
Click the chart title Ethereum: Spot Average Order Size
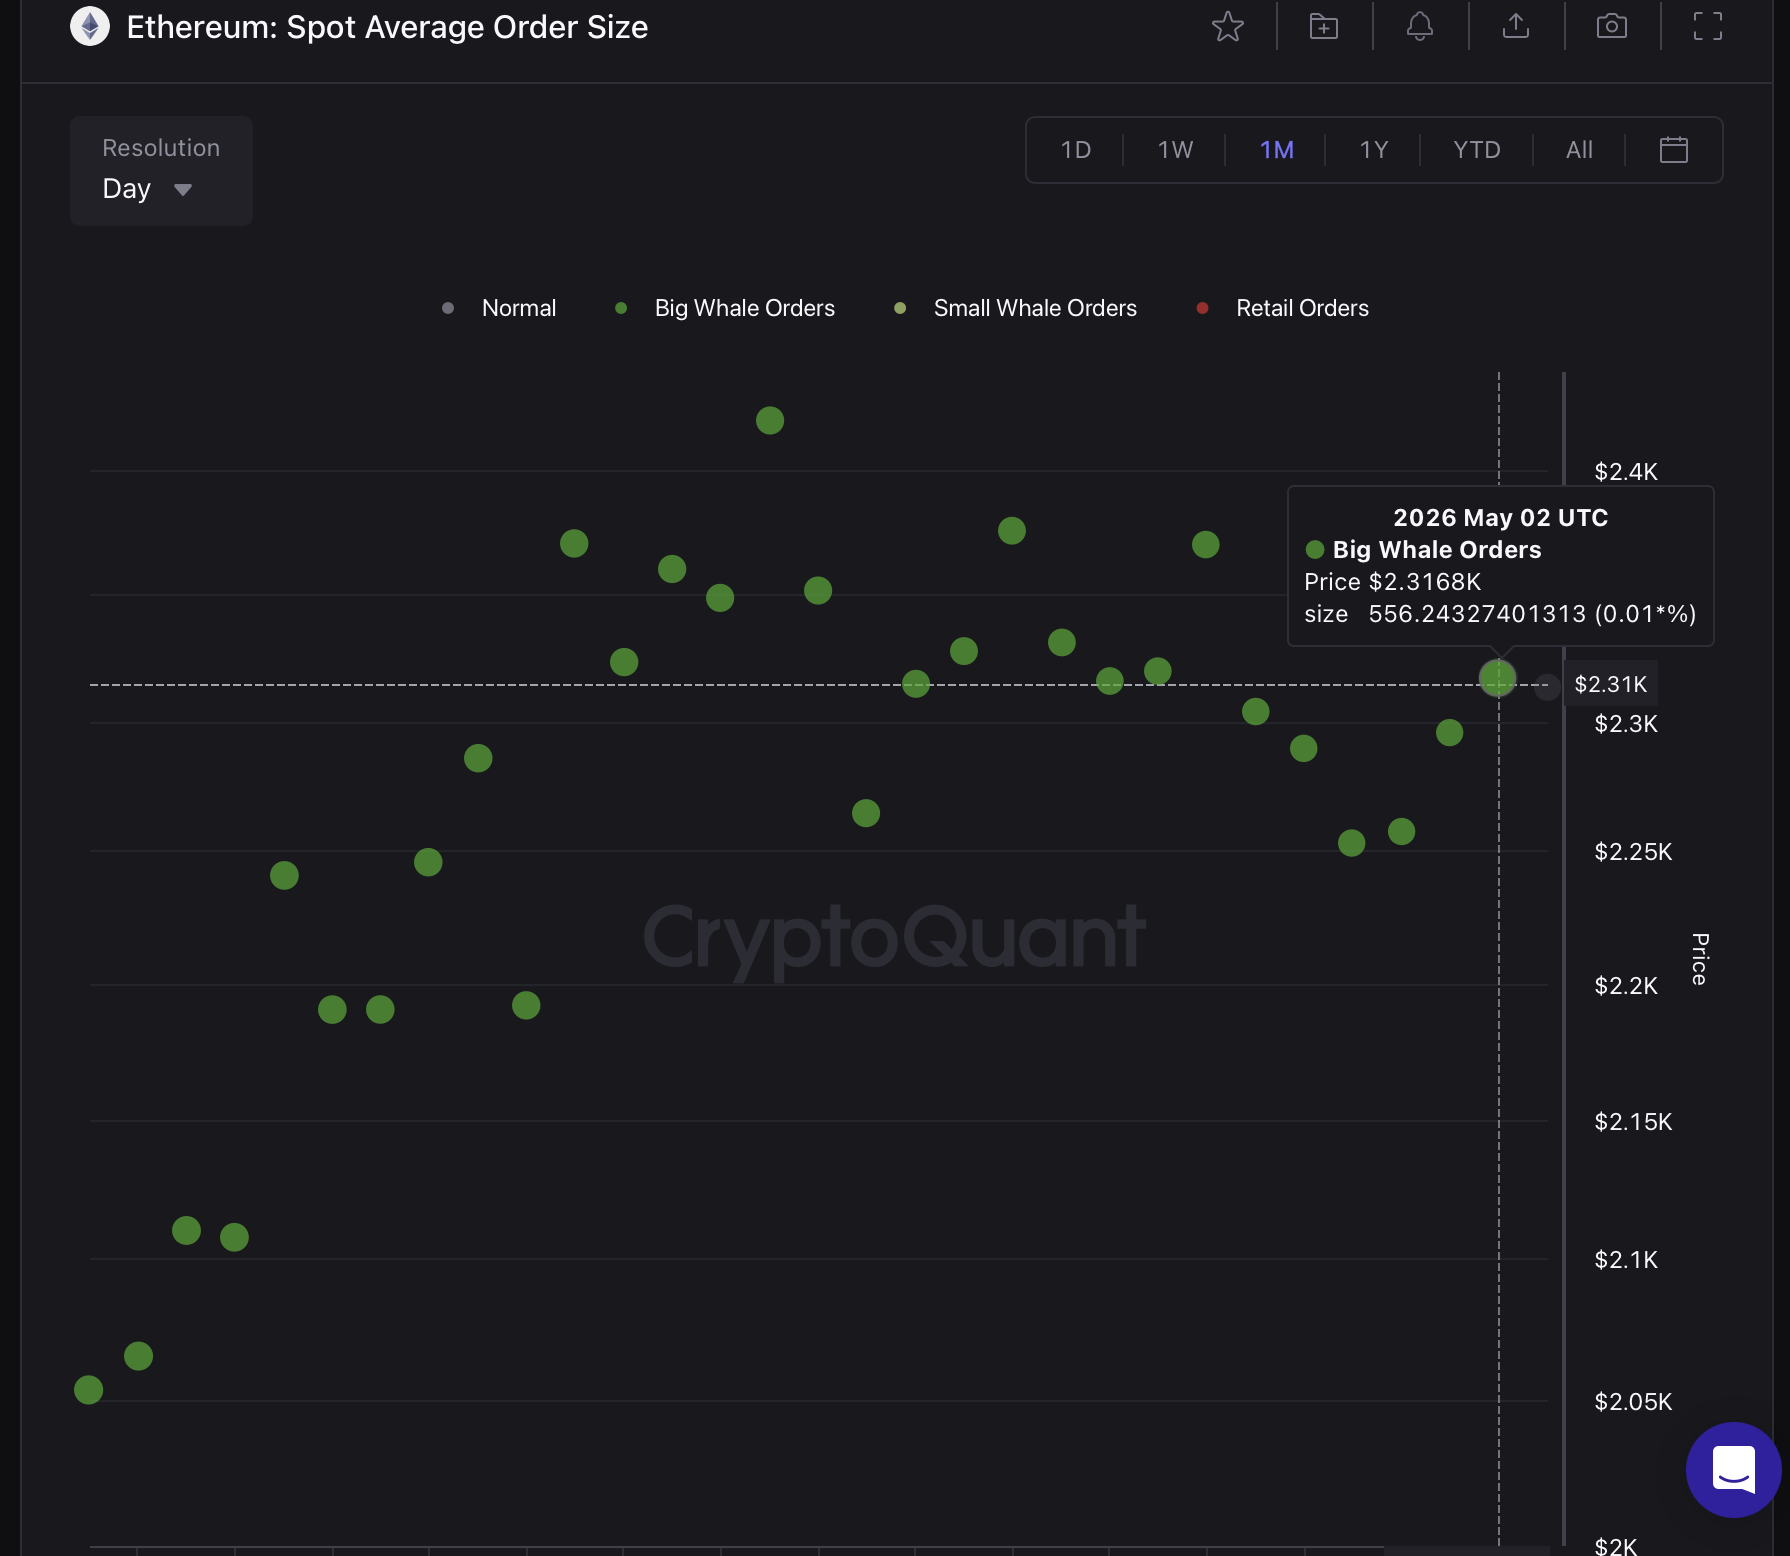387,27
